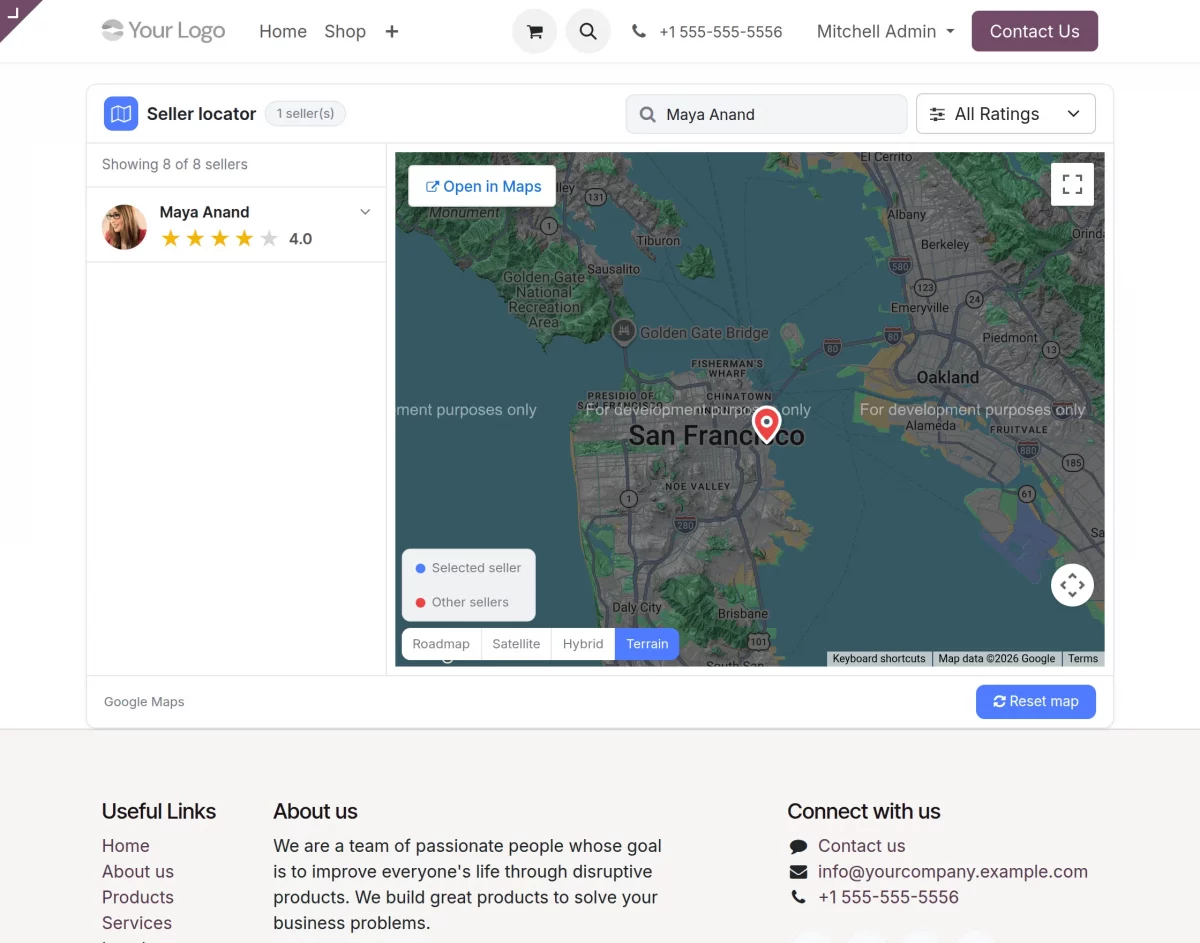
Task: Click Open in Maps button
Action: (x=482, y=186)
